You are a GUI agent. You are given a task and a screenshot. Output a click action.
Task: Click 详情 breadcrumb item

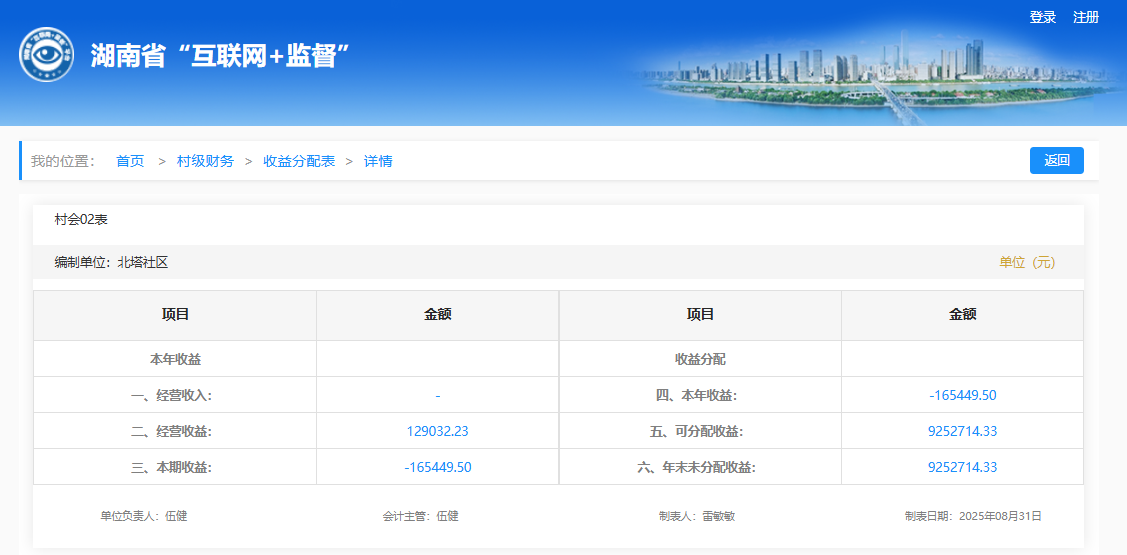coord(378,161)
